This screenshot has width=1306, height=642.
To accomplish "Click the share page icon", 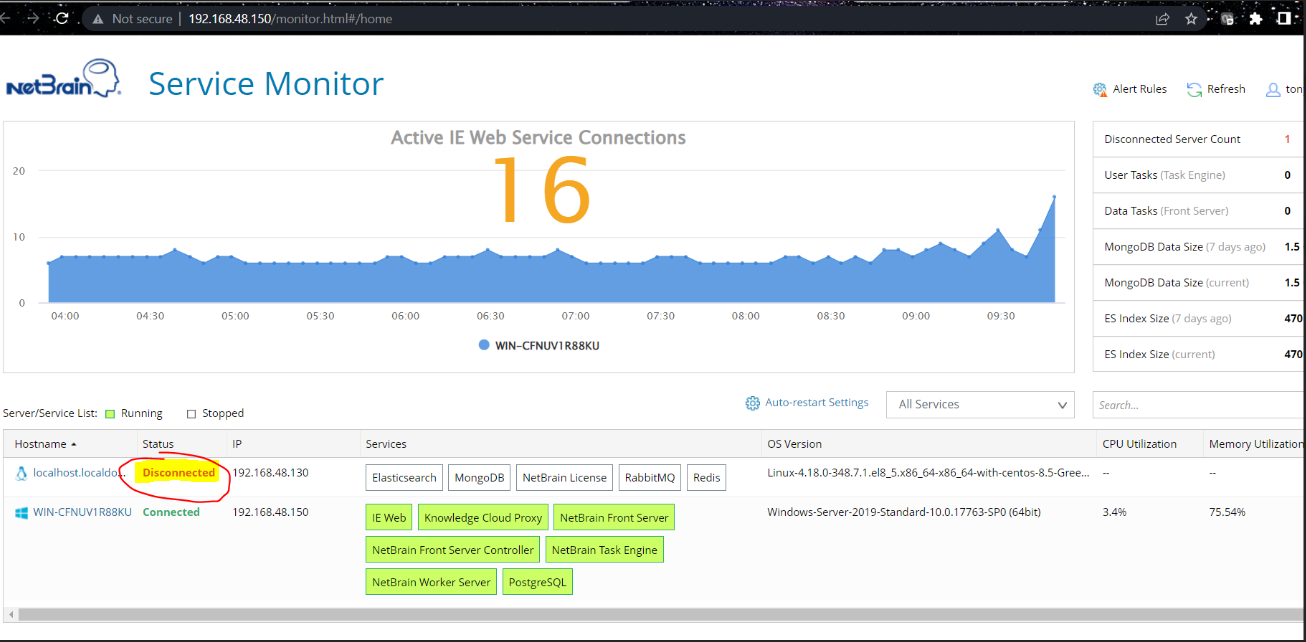I will tap(1162, 18).
